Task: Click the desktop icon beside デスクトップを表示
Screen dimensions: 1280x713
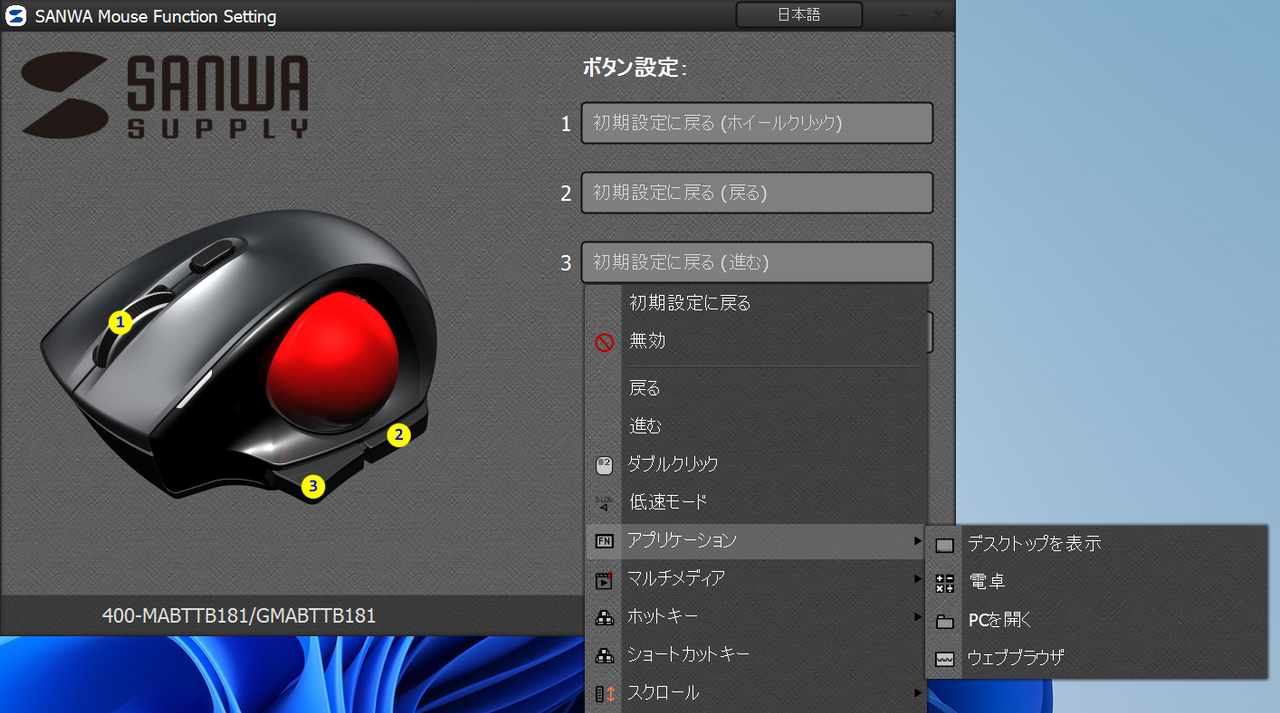Action: click(x=944, y=545)
